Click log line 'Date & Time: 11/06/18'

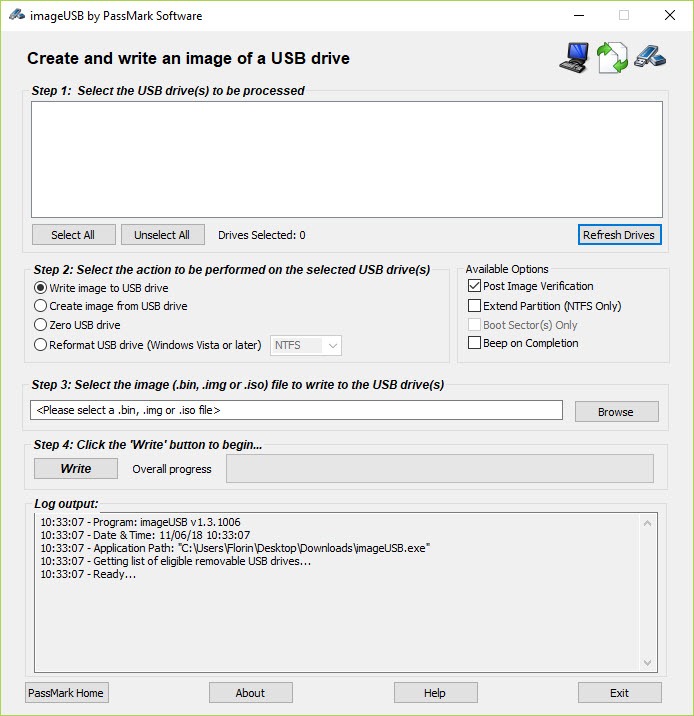[145, 535]
